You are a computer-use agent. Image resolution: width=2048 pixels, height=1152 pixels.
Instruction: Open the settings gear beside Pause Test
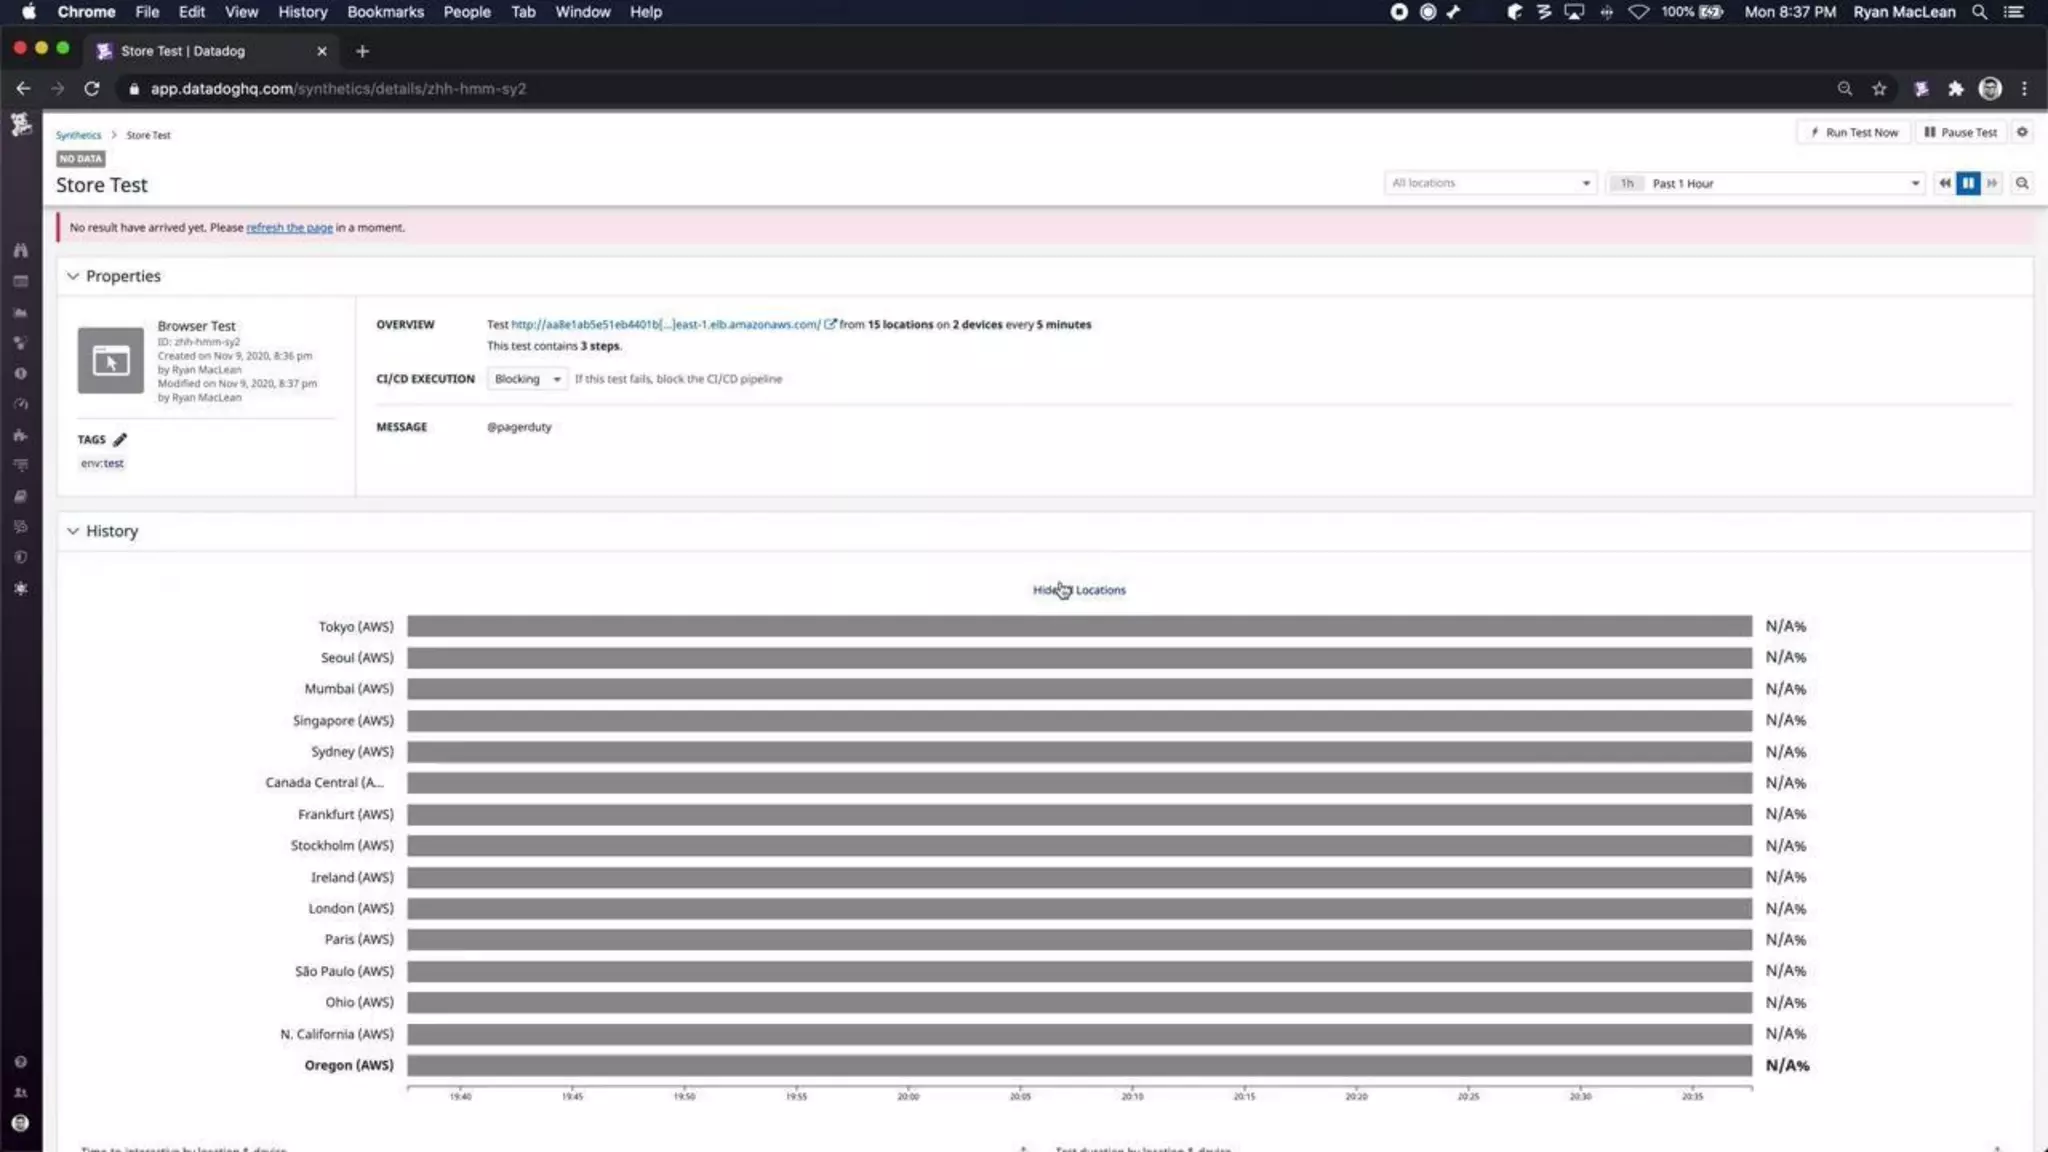point(2022,132)
